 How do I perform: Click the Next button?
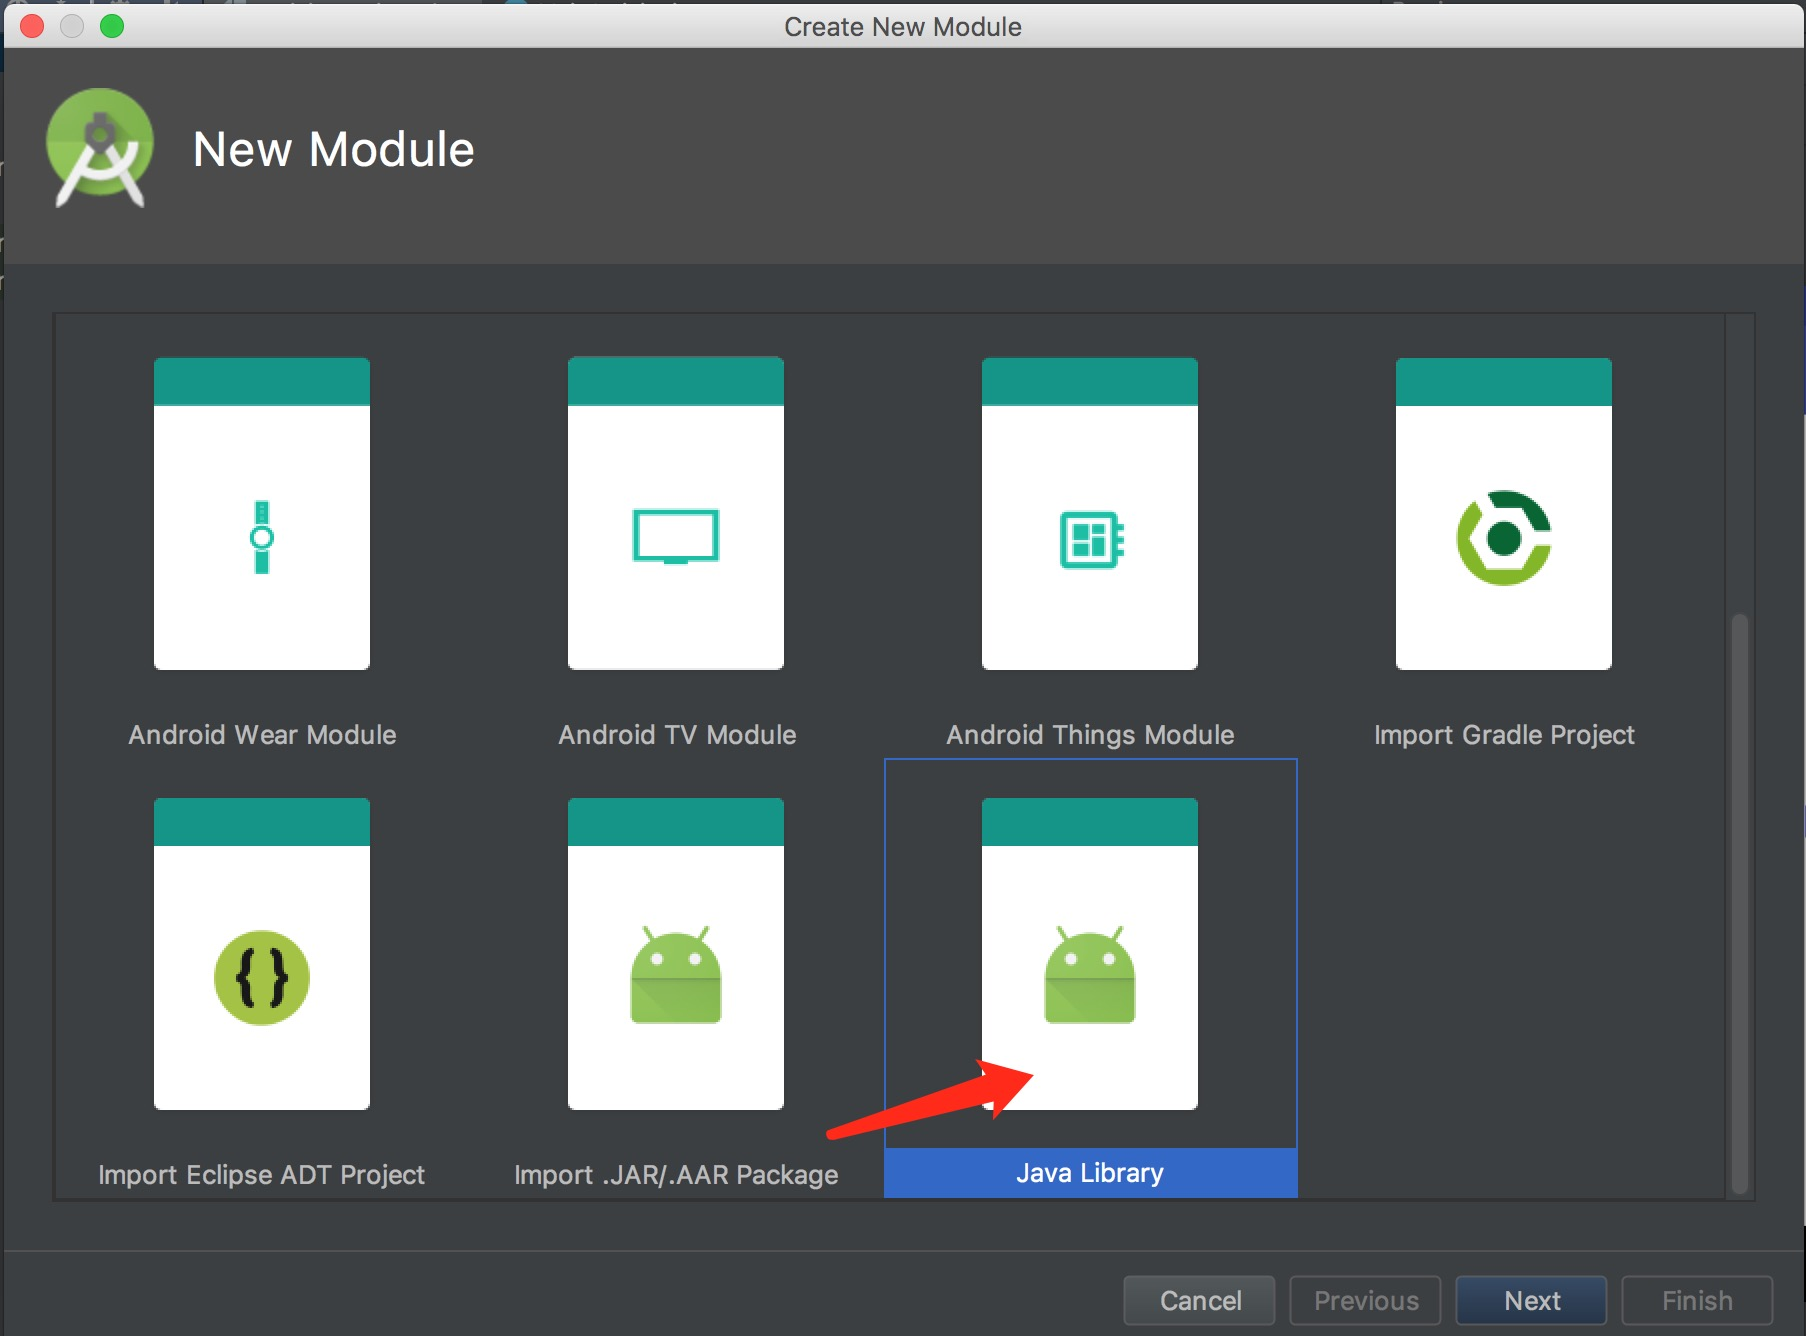pos(1530,1300)
